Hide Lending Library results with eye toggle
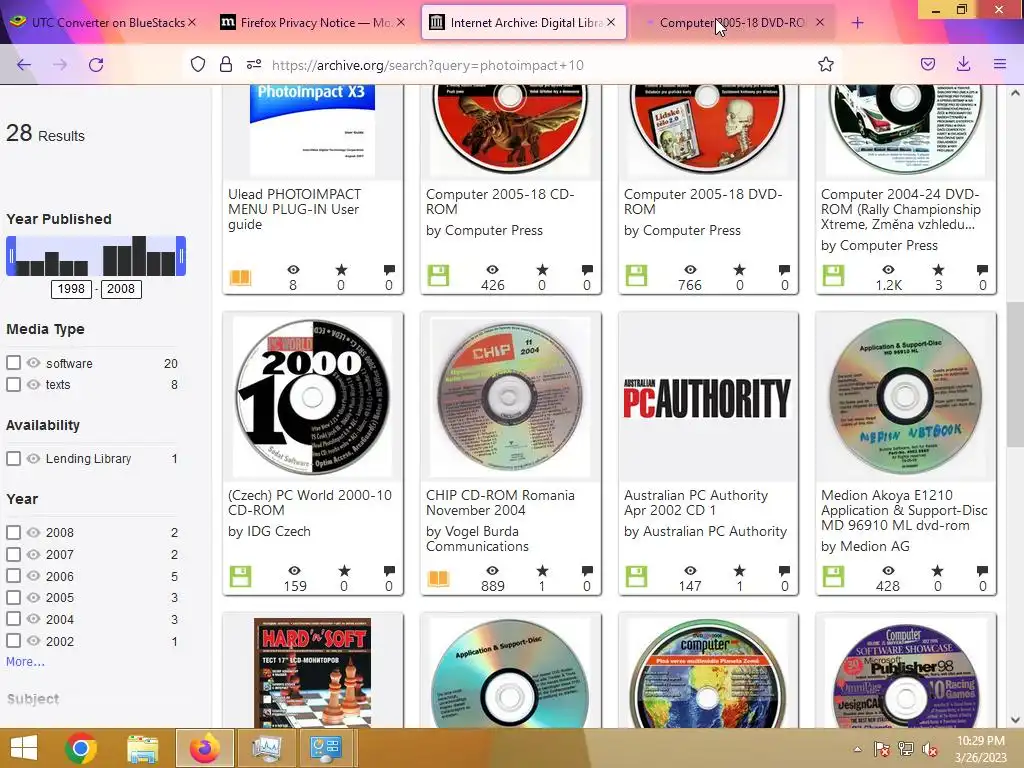This screenshot has width=1024, height=768. (33, 458)
